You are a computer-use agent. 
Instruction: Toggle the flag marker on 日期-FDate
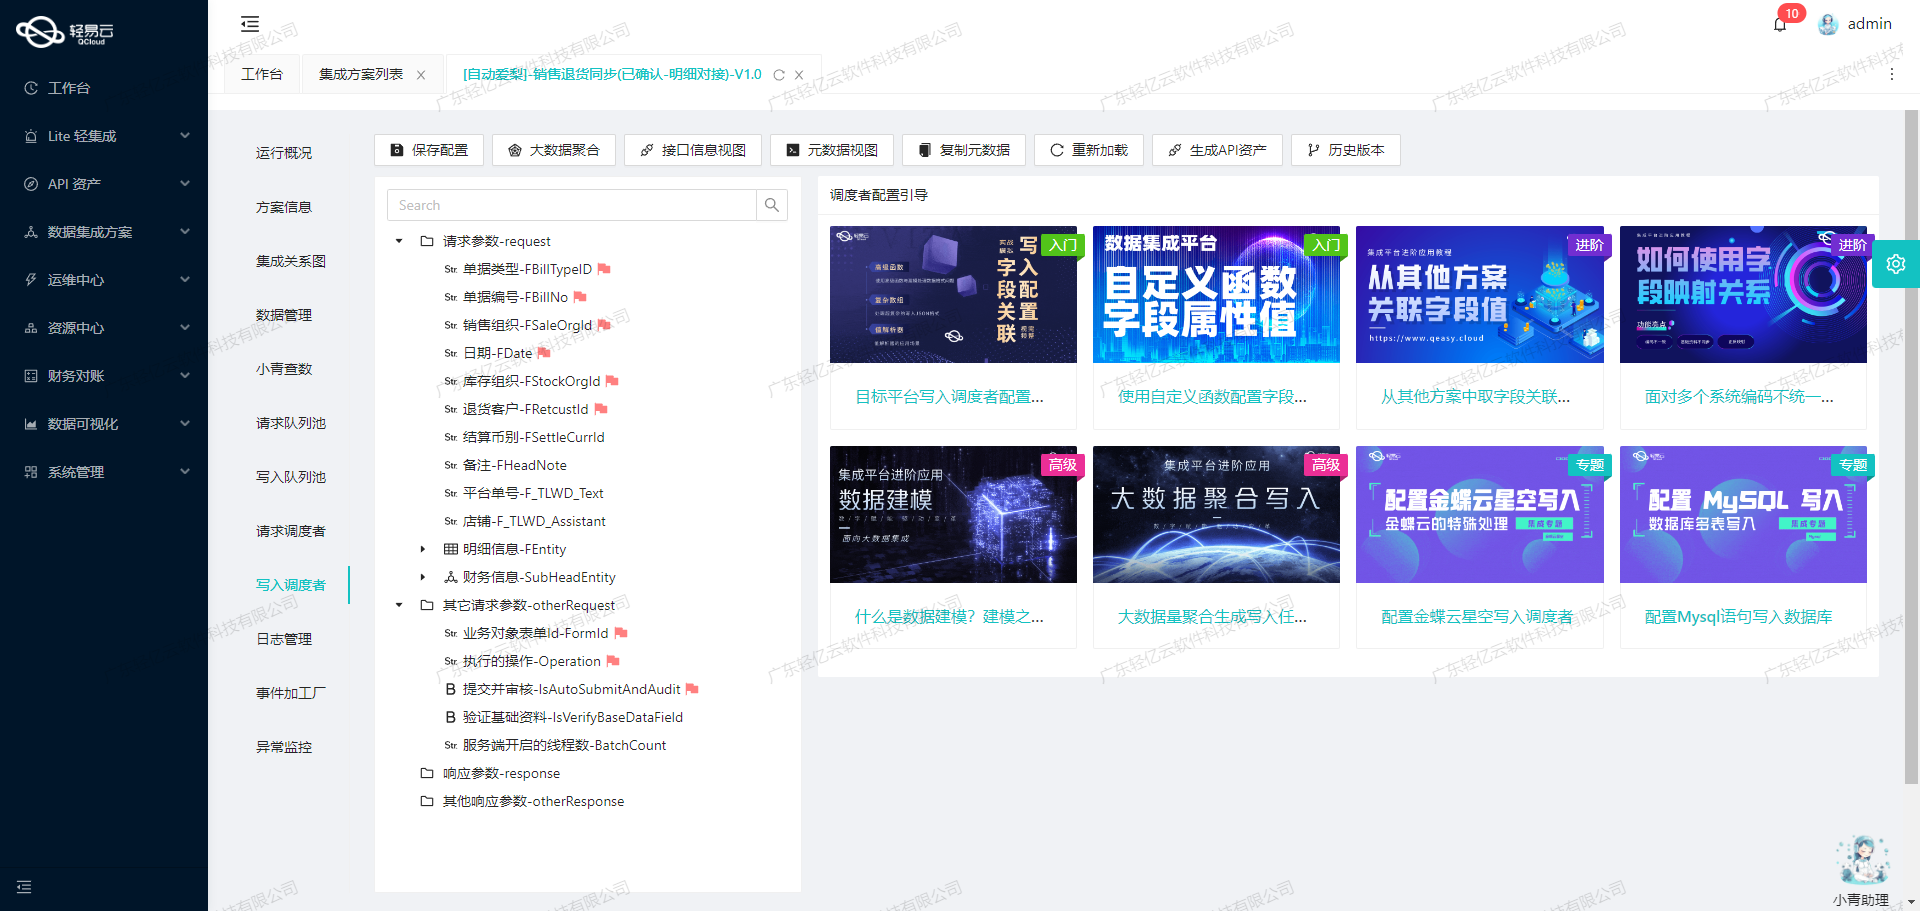pos(543,353)
